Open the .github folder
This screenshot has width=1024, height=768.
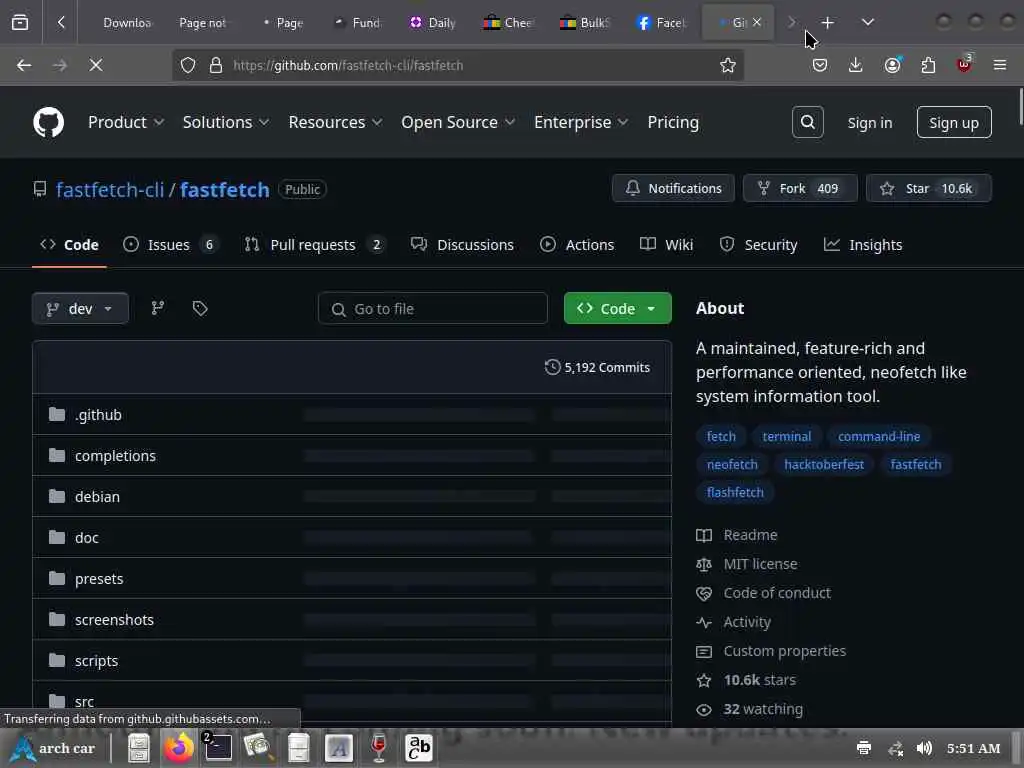[x=98, y=415]
